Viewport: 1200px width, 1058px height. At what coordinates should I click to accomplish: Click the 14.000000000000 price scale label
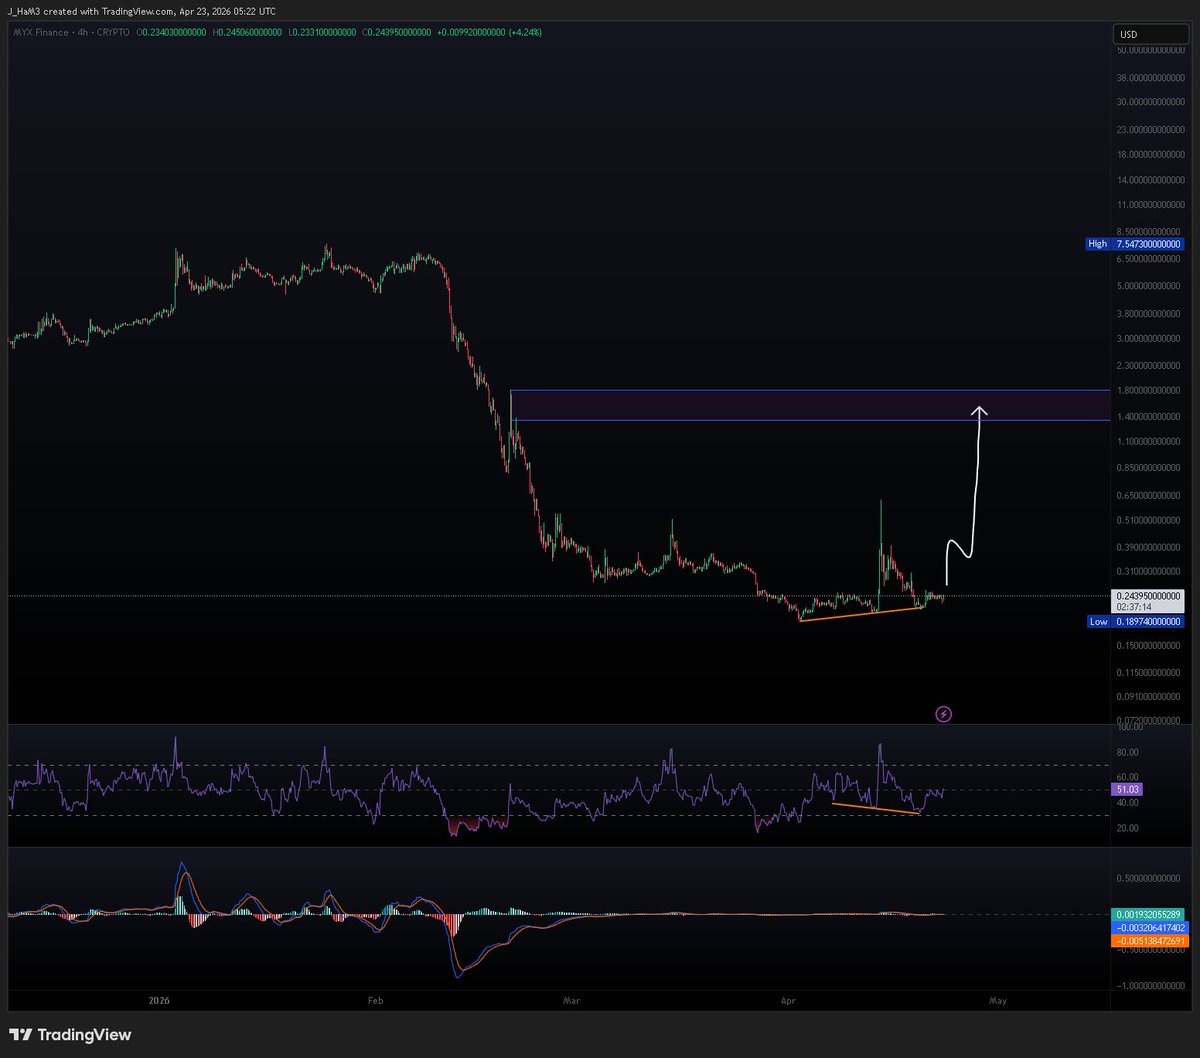pos(1150,180)
